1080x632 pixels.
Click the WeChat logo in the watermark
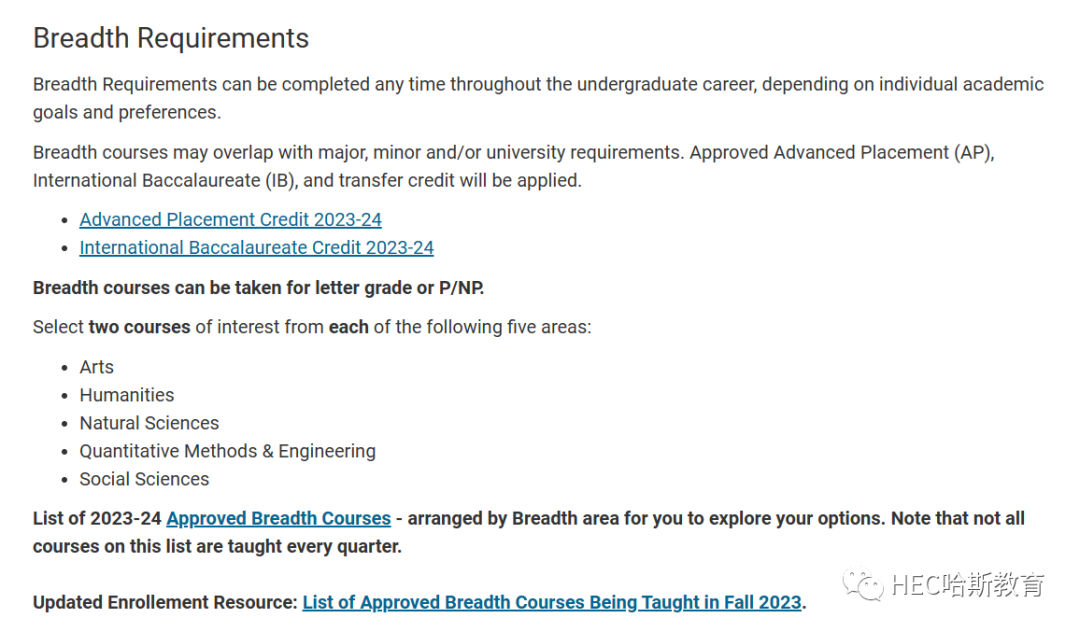[x=863, y=584]
